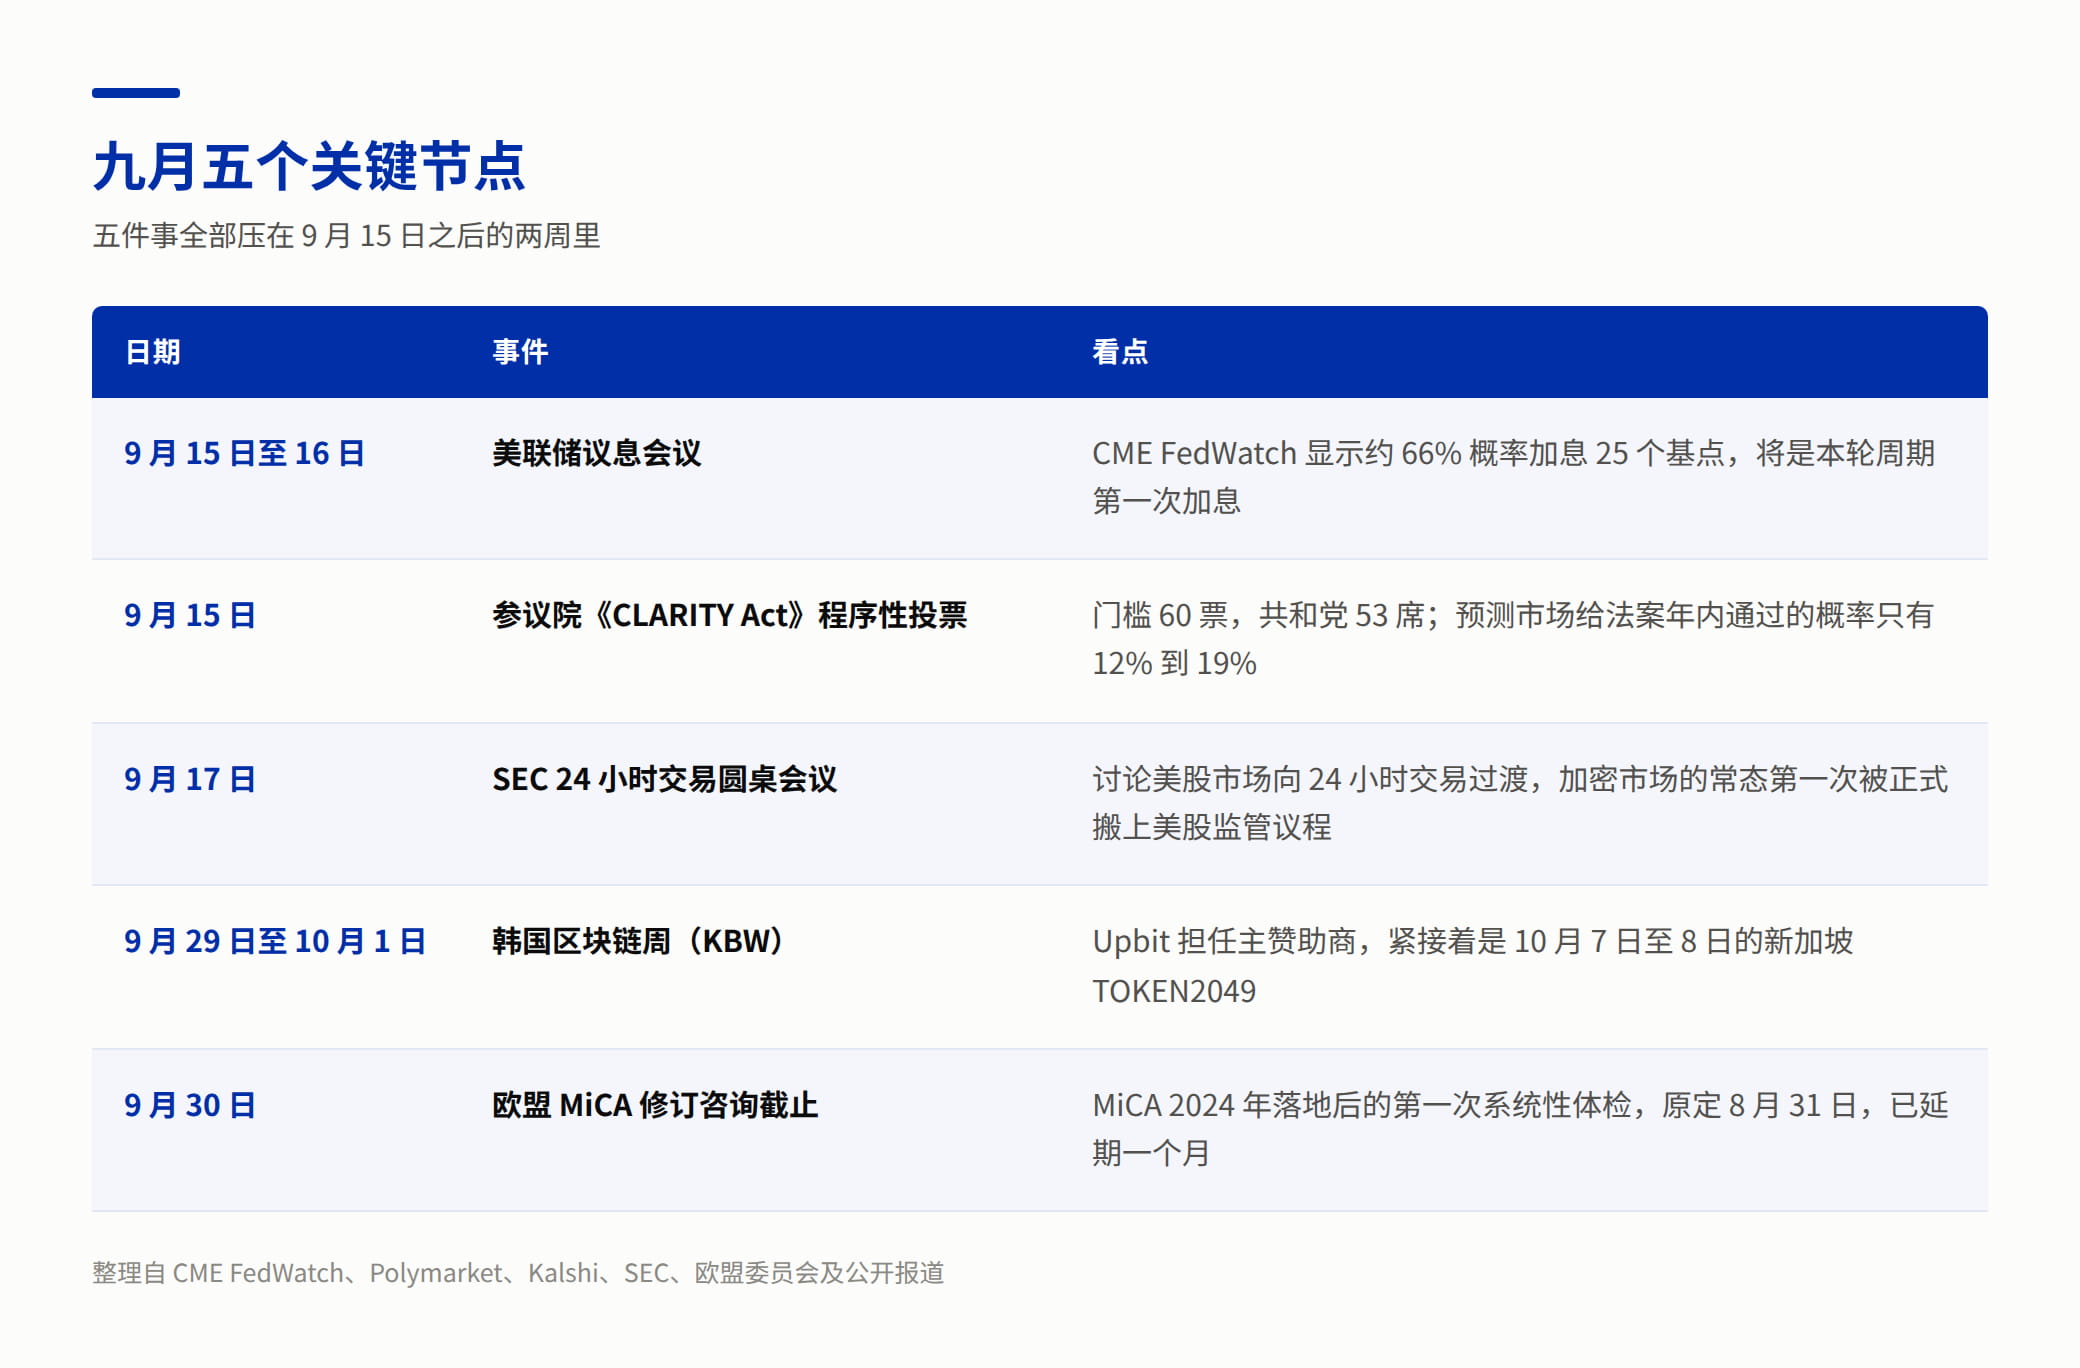This screenshot has width=2080, height=1368.
Task: Click description MiCA 2024 年落地后的第一次系统性体检
Action: pos(1520,1129)
